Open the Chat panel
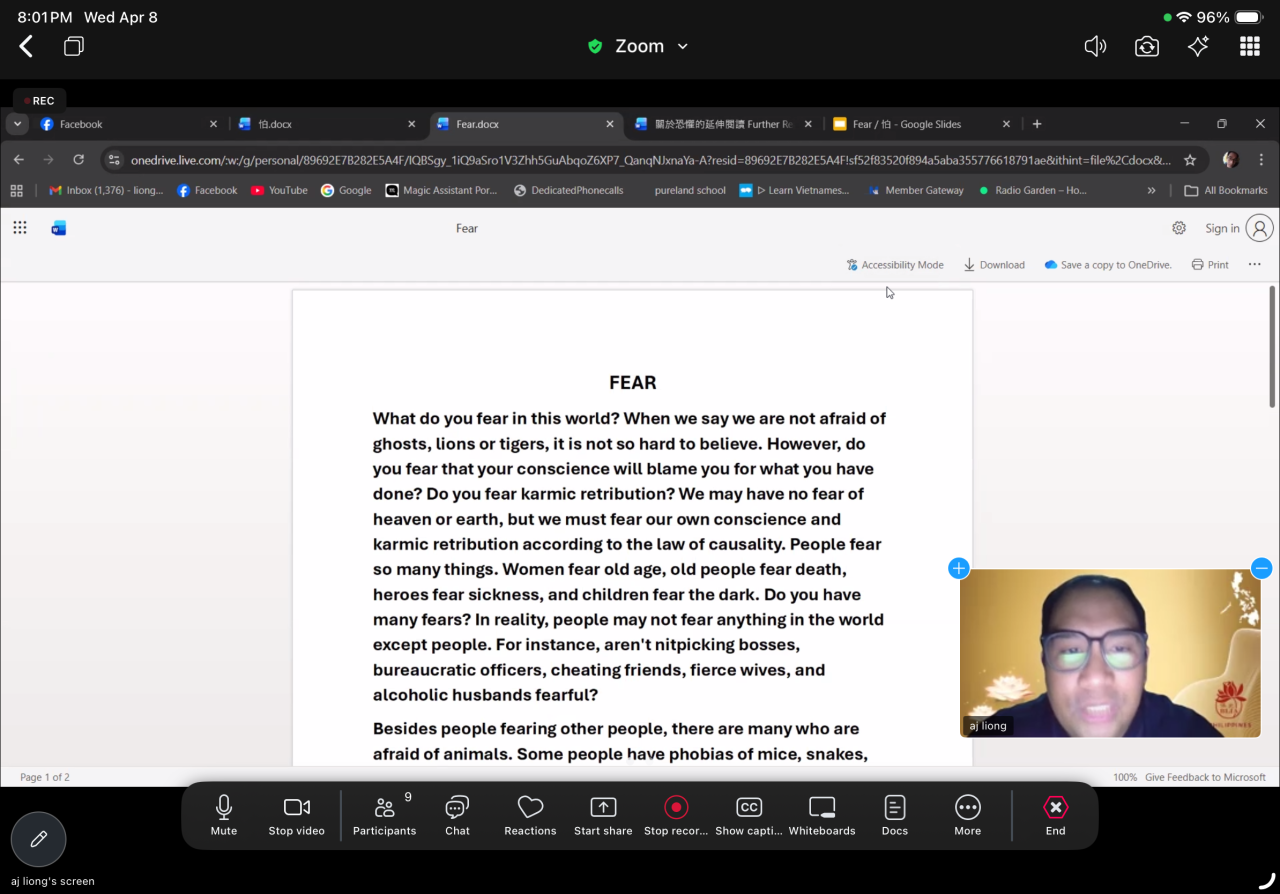 point(457,815)
